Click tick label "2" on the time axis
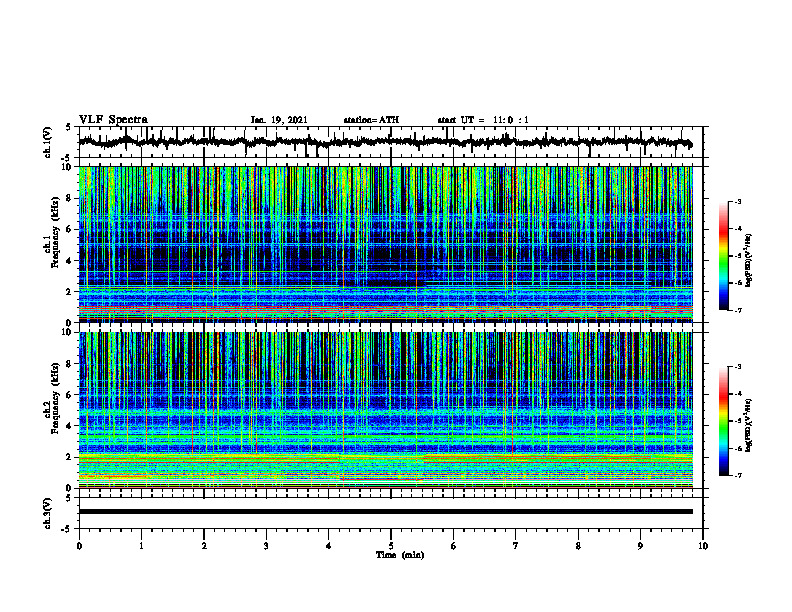The image size is (792, 612). [x=204, y=546]
